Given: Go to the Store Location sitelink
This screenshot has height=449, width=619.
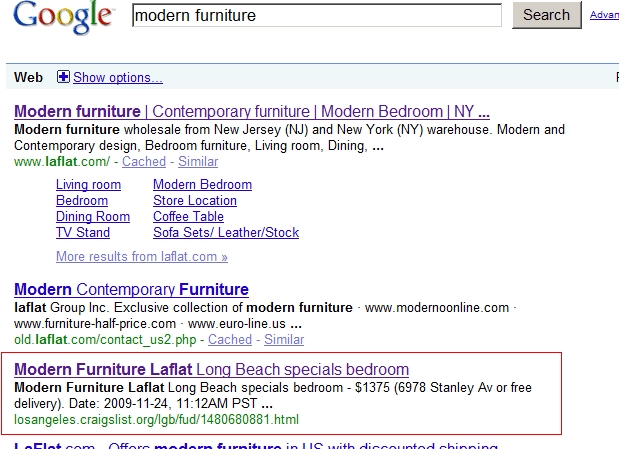Looking at the screenshot, I should click(x=195, y=201).
